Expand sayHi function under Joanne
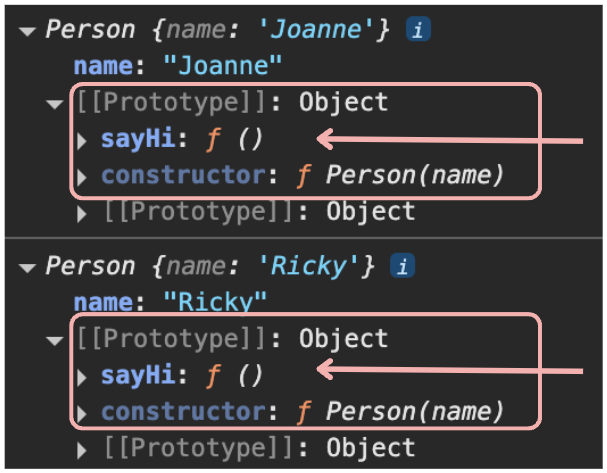The width and height of the screenshot is (607, 473). point(82,141)
